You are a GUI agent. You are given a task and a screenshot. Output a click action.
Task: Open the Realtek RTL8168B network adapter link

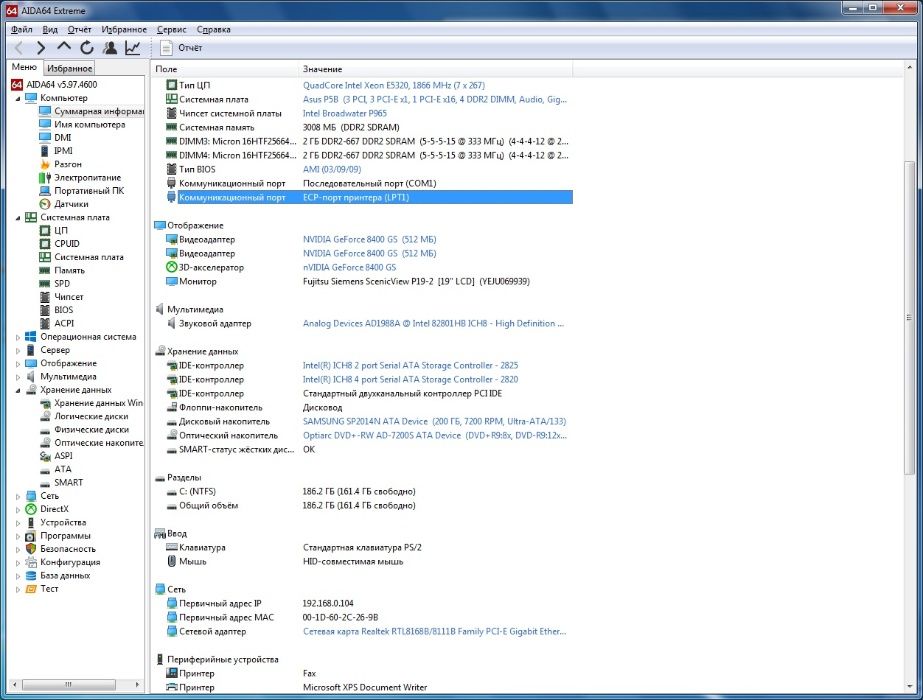click(434, 632)
